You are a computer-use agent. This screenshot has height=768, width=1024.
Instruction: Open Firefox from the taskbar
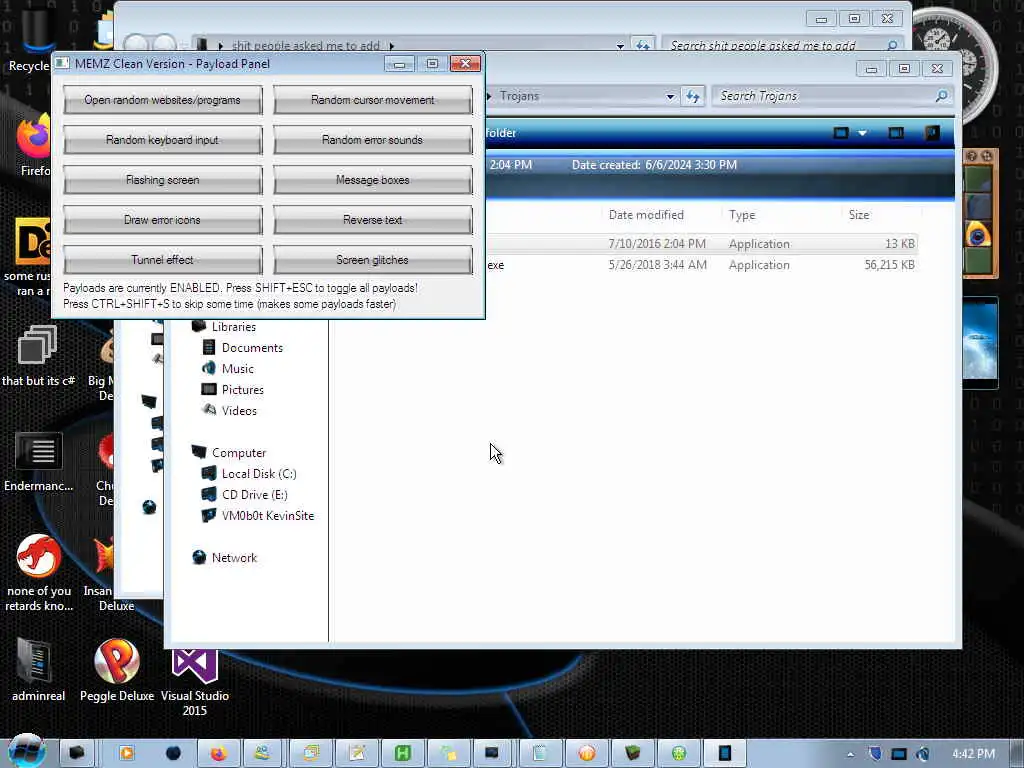(219, 754)
